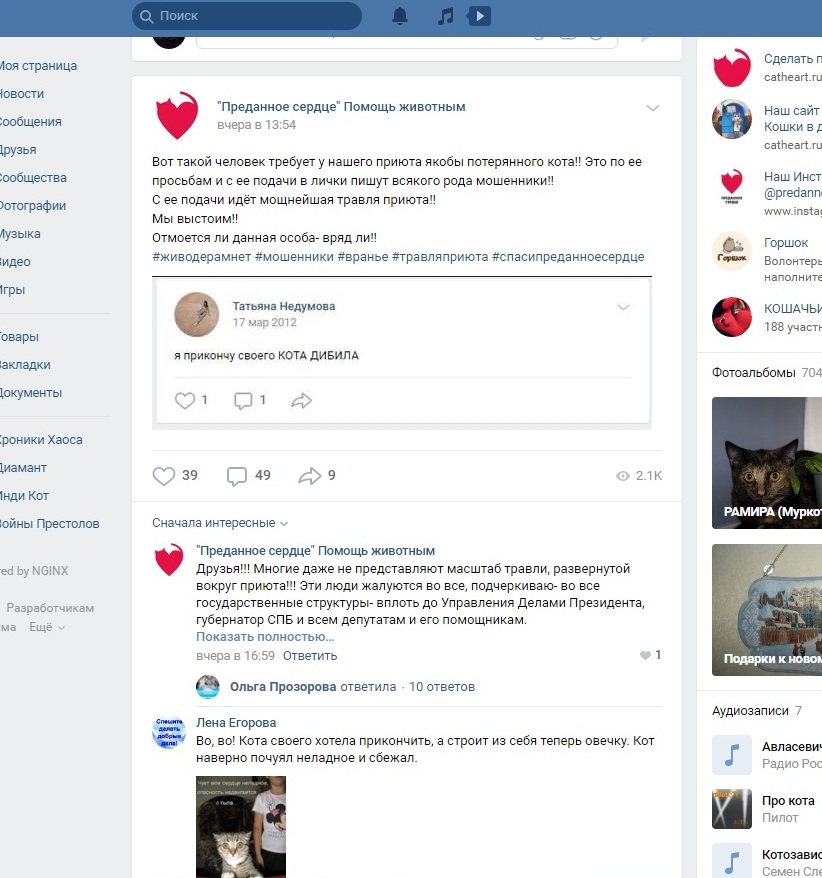822x878 pixels.
Task: Open Татьяна Недумова profile name
Action: [284, 306]
